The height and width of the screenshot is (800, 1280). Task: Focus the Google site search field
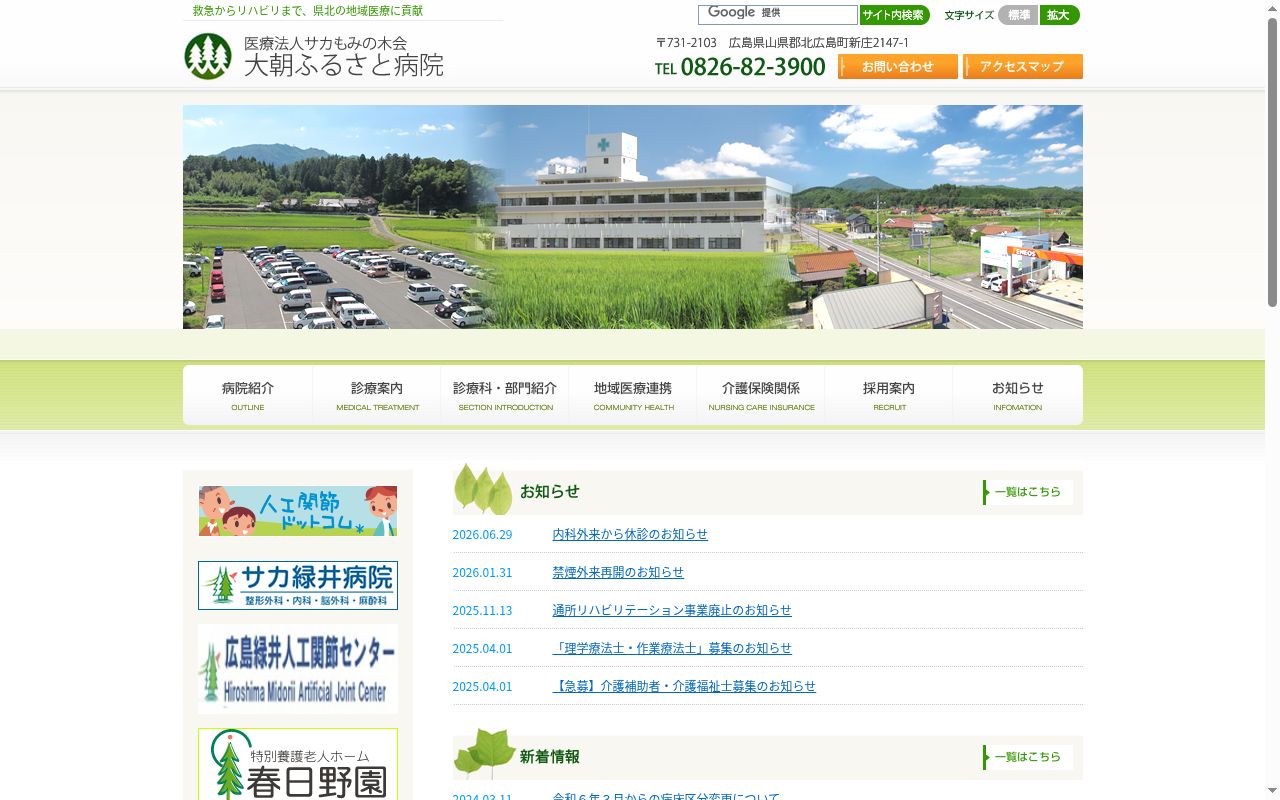pyautogui.click(x=777, y=14)
